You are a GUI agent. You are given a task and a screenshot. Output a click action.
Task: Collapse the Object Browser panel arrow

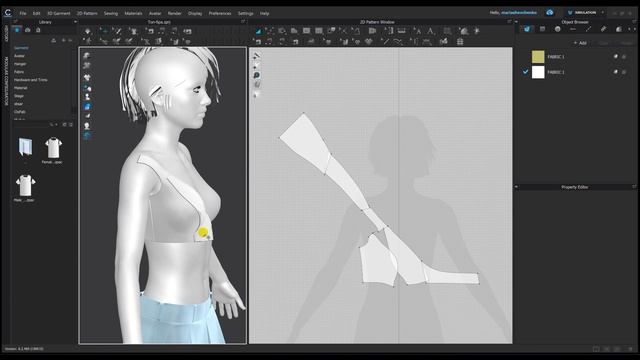click(x=516, y=22)
